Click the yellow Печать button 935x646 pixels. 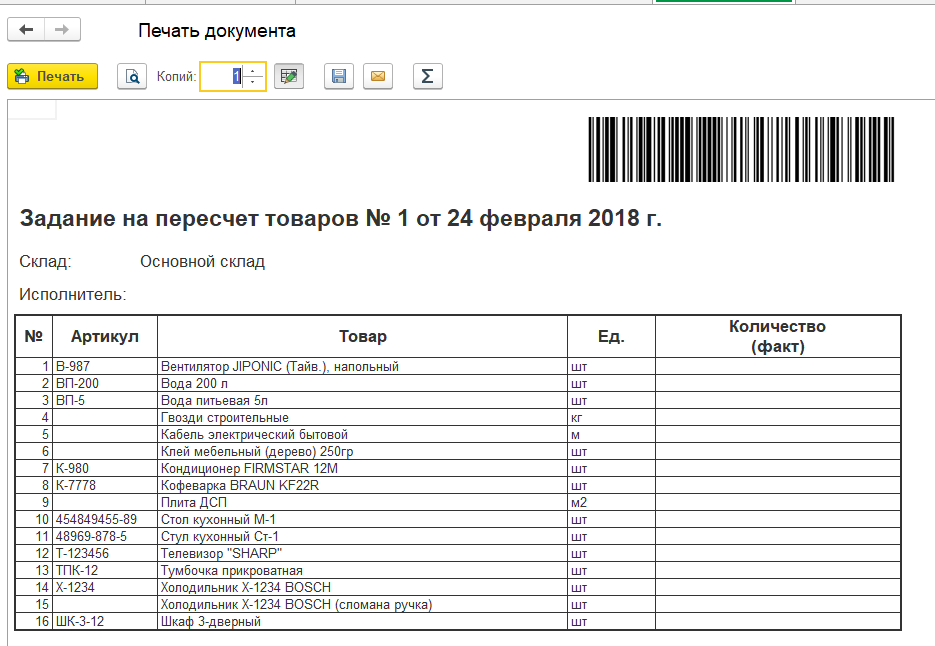tap(52, 76)
